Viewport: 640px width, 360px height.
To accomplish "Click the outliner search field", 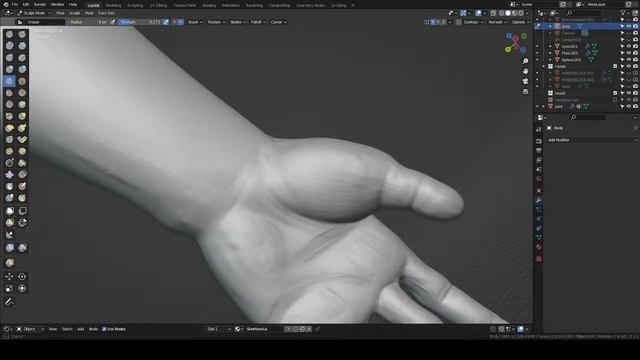I will click(x=584, y=13).
